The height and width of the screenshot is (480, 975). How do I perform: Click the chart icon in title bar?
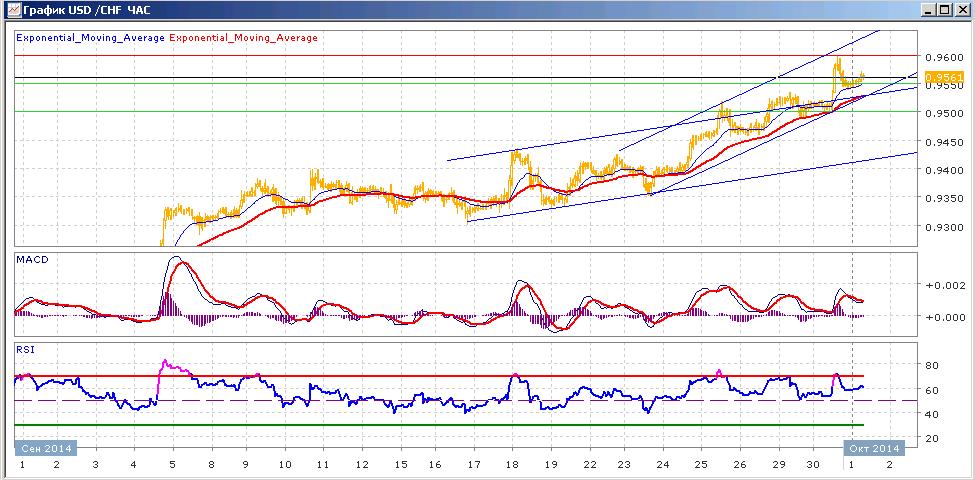12,9
